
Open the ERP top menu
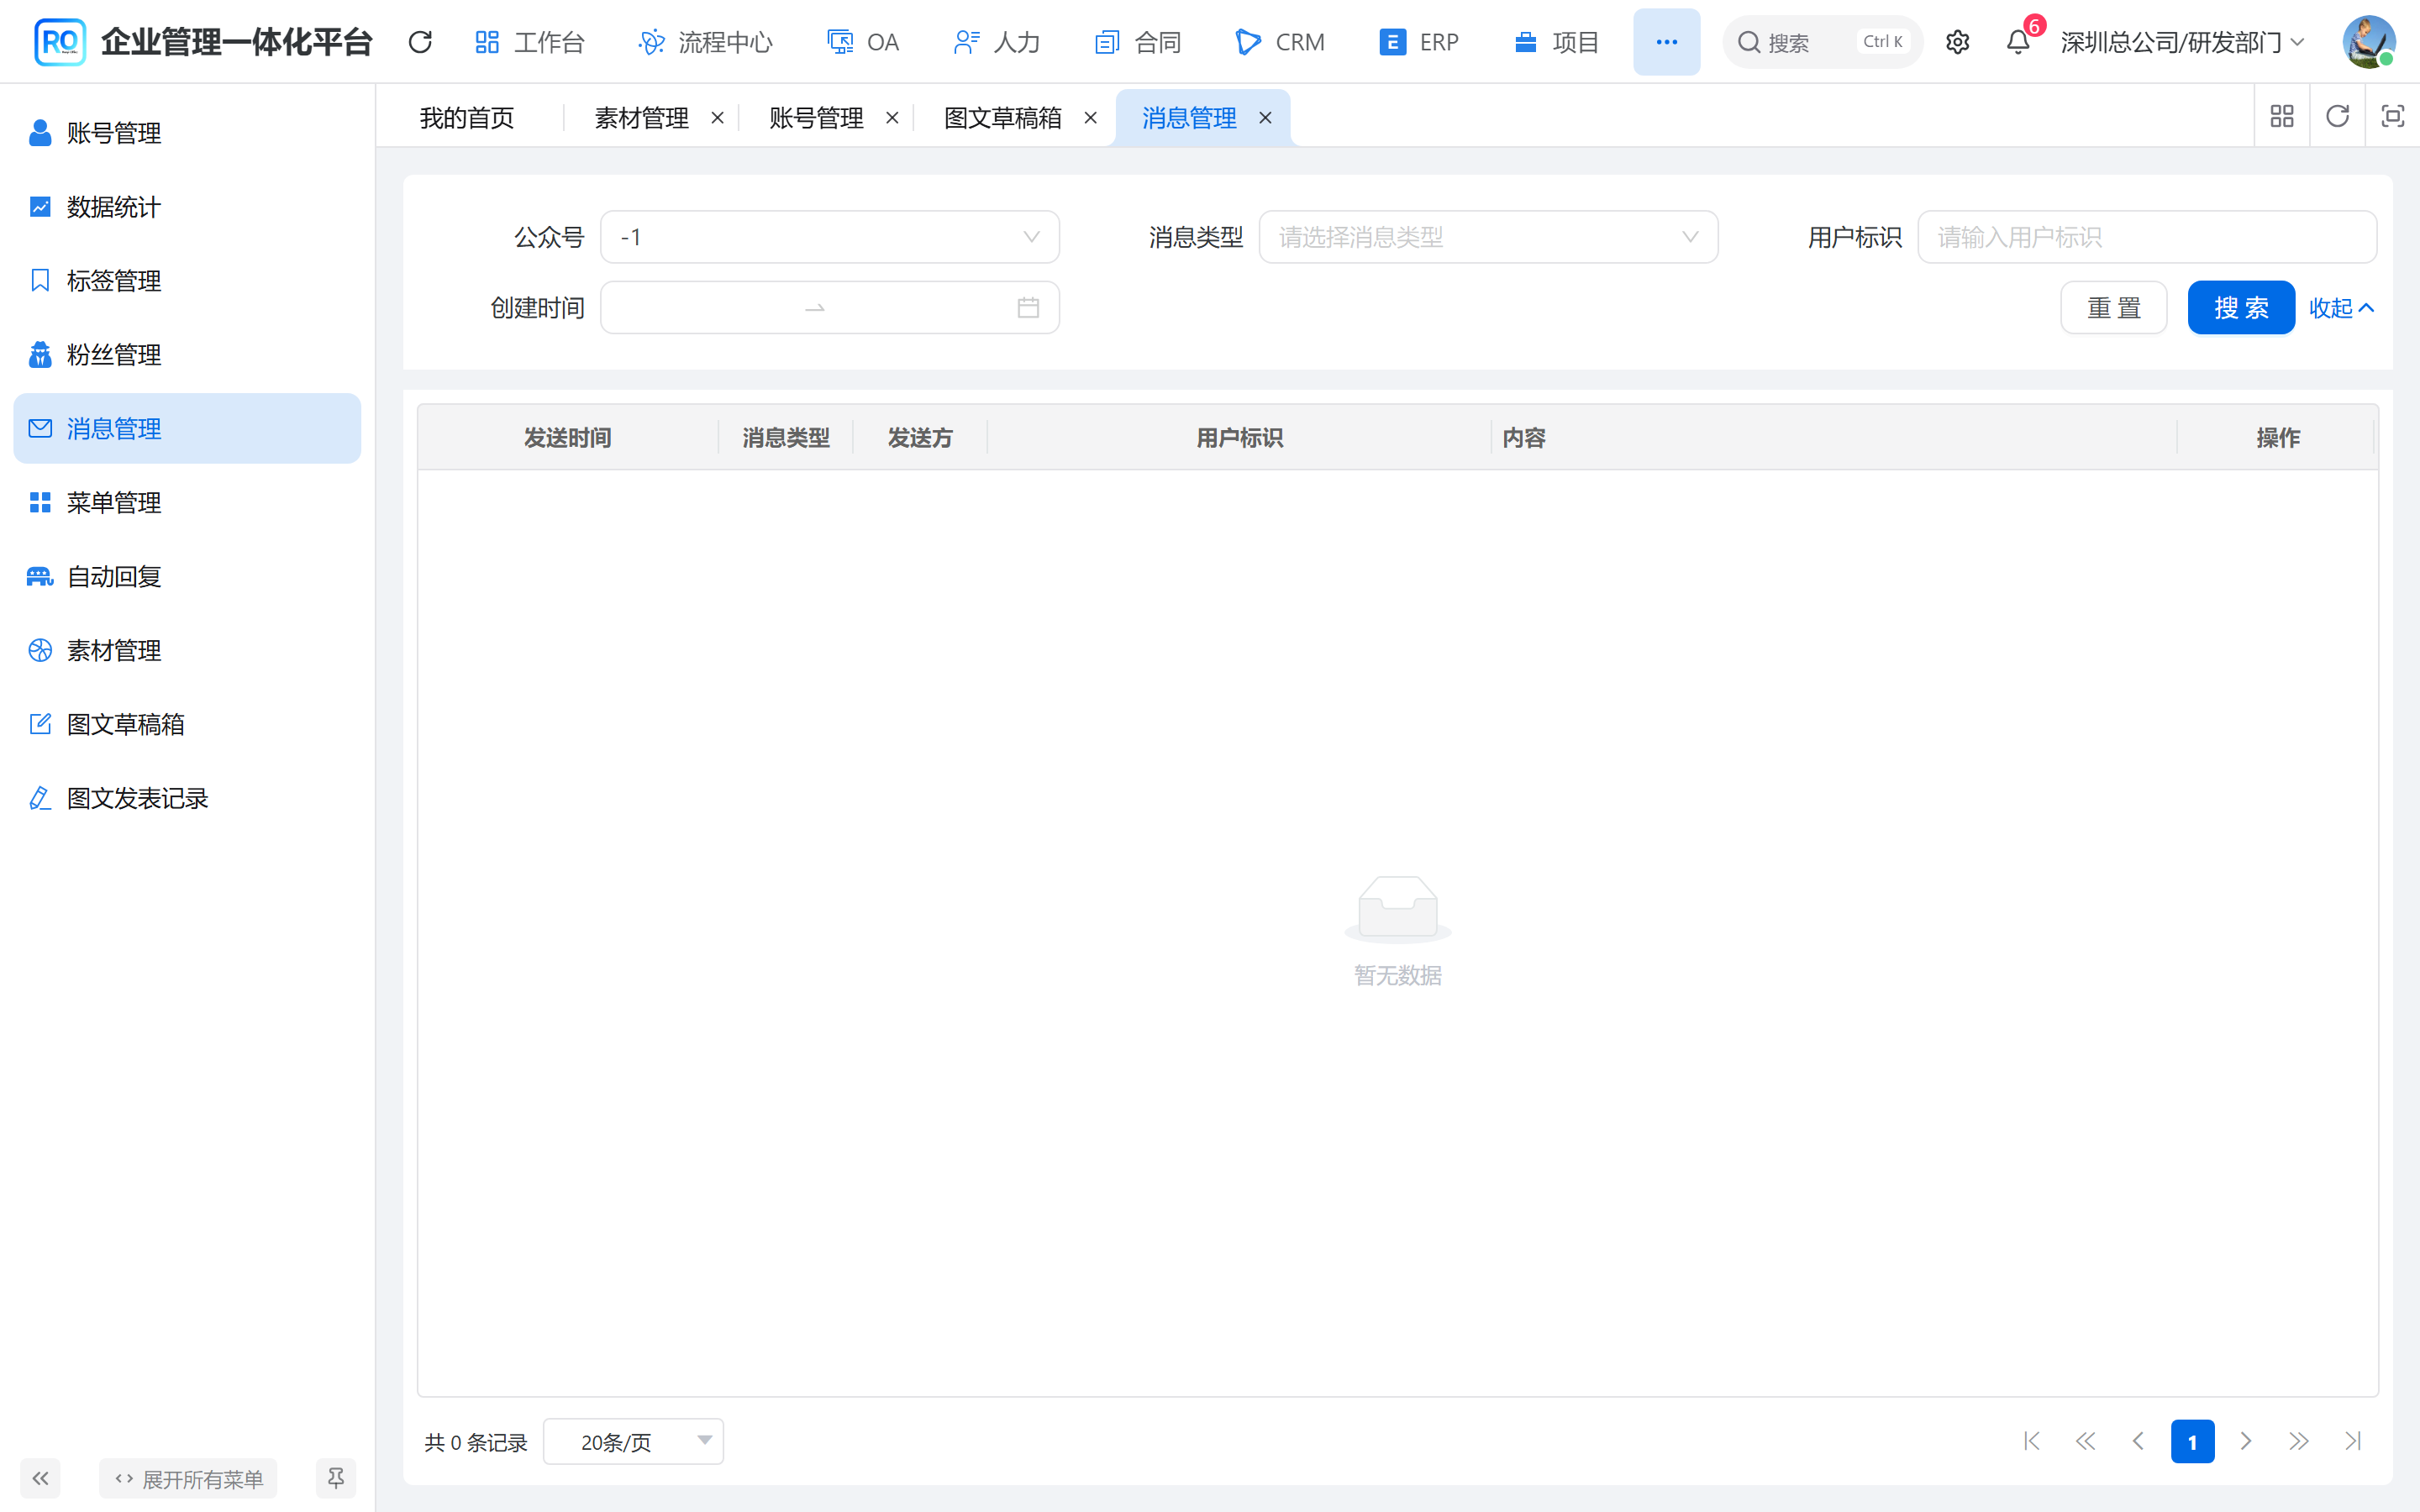[x=1419, y=42]
